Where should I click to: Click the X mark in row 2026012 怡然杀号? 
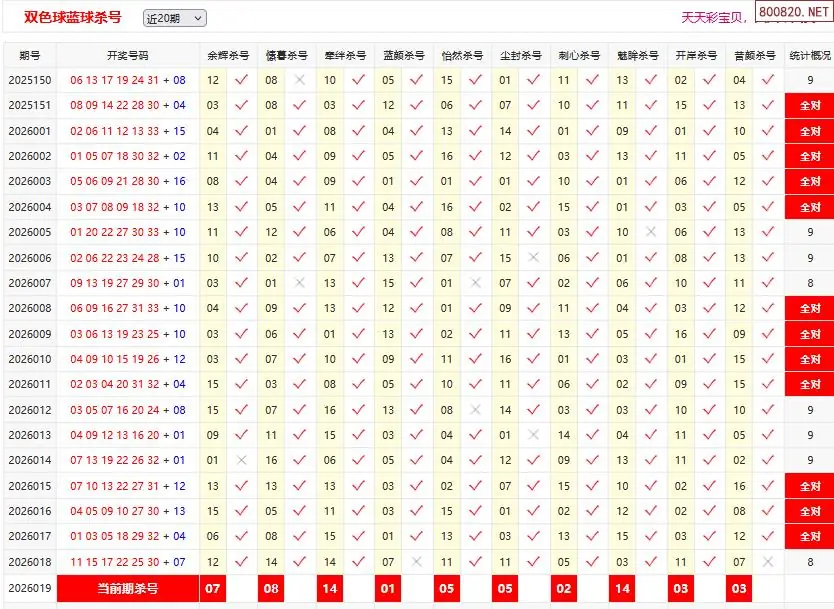[475, 410]
